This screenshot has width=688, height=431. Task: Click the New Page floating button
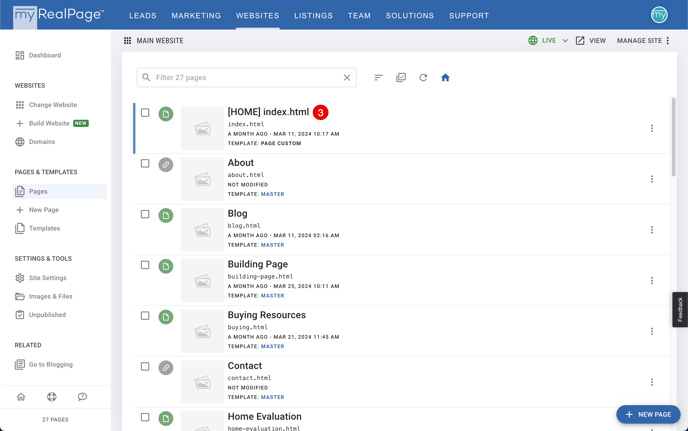click(x=648, y=414)
